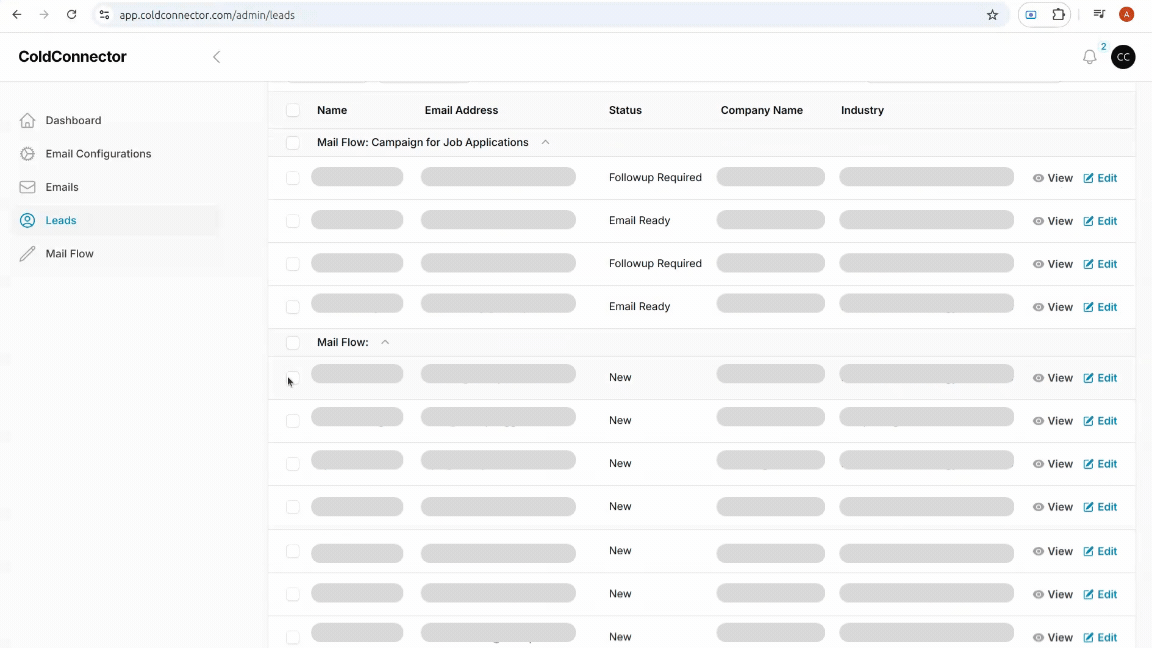Image resolution: width=1152 pixels, height=648 pixels.
Task: Collapse the sidebar with the chevron arrow
Action: [x=216, y=57]
